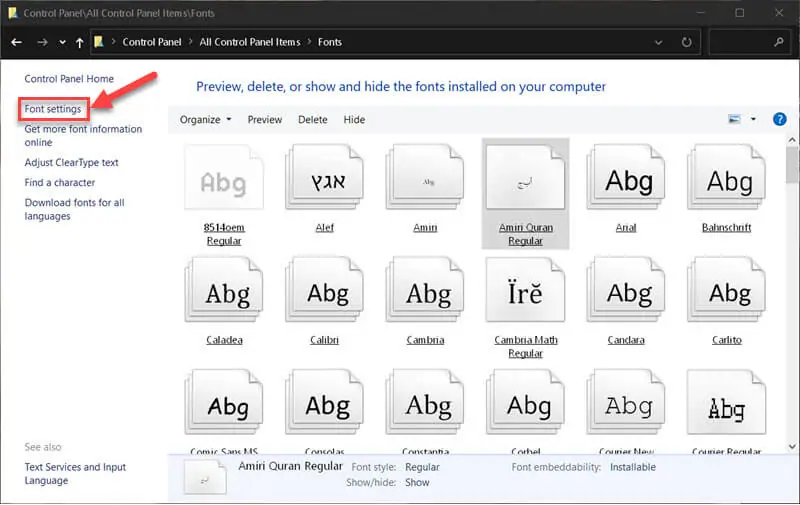Screen dimensions: 800x505
Task: Open Find a character link
Action: [x=60, y=182]
